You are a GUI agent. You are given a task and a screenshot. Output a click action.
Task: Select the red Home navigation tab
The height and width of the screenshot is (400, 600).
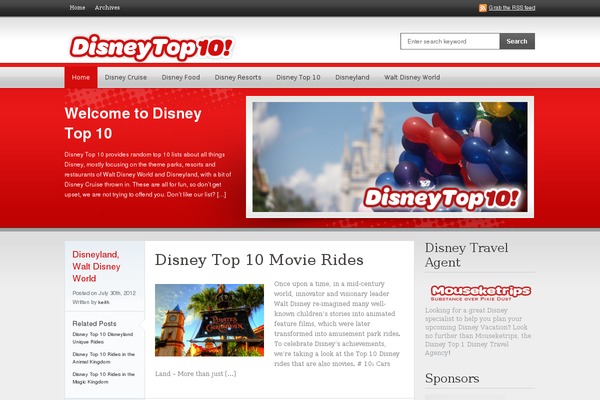click(81, 77)
